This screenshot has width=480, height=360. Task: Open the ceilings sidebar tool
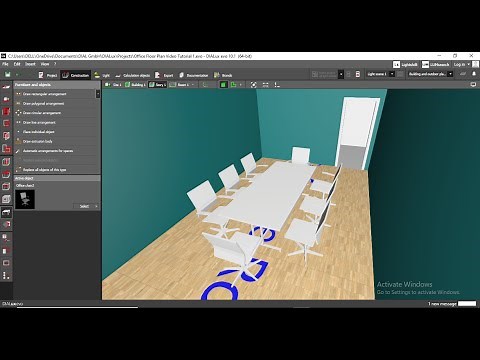(x=6, y=174)
